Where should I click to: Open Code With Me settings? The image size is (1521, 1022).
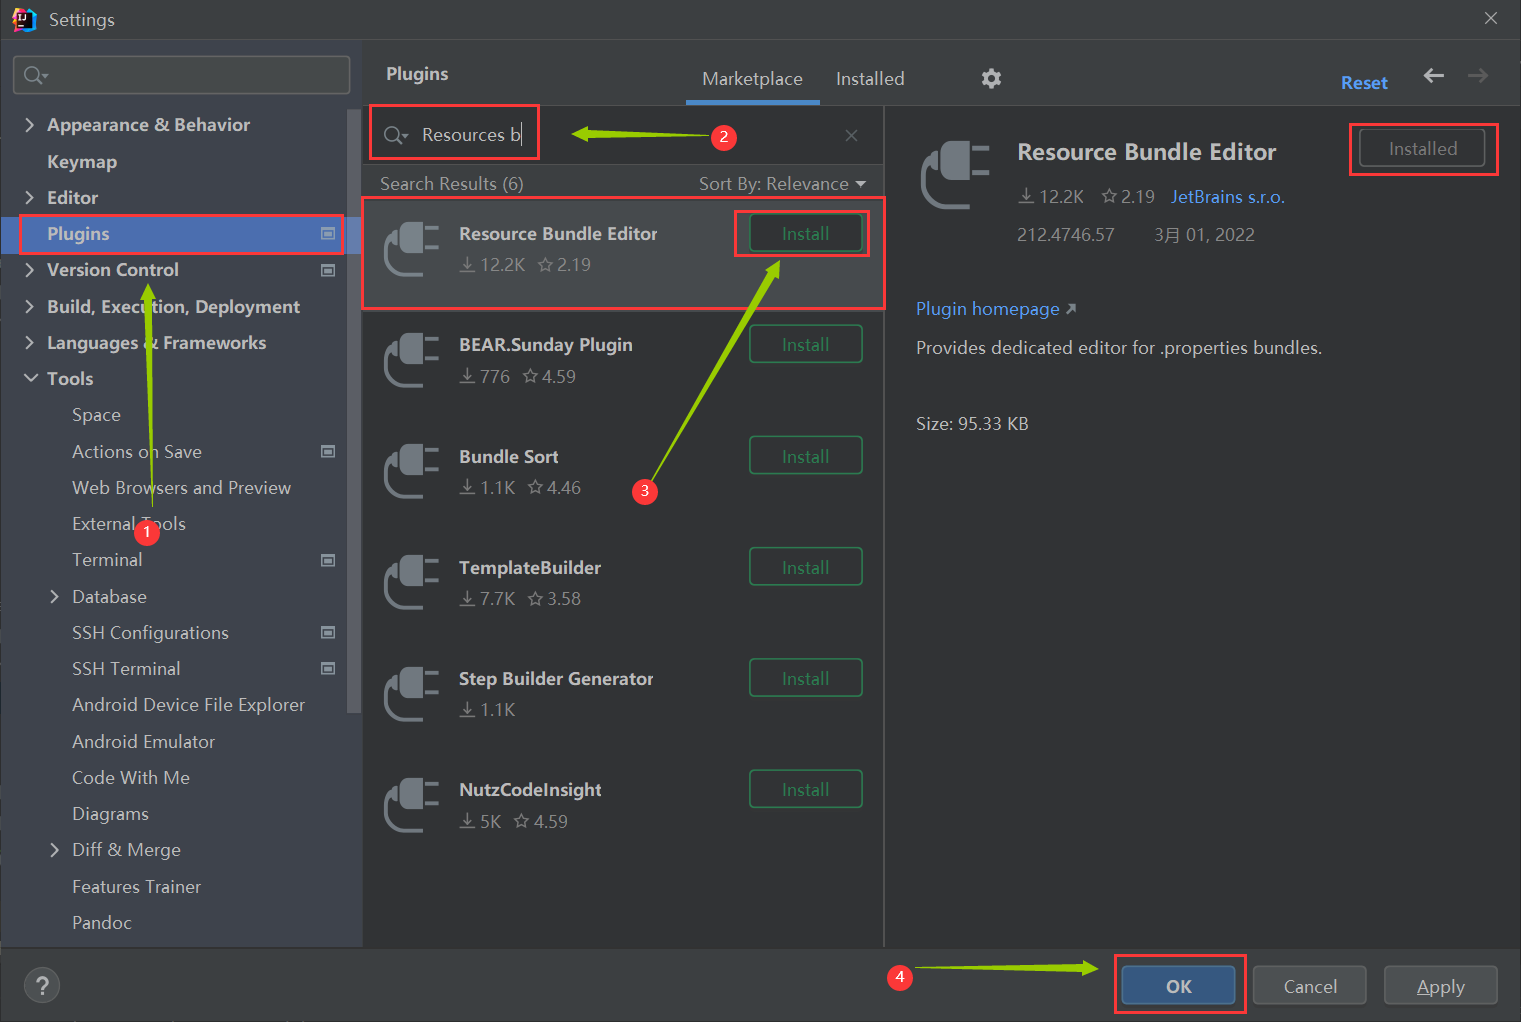coord(131,777)
